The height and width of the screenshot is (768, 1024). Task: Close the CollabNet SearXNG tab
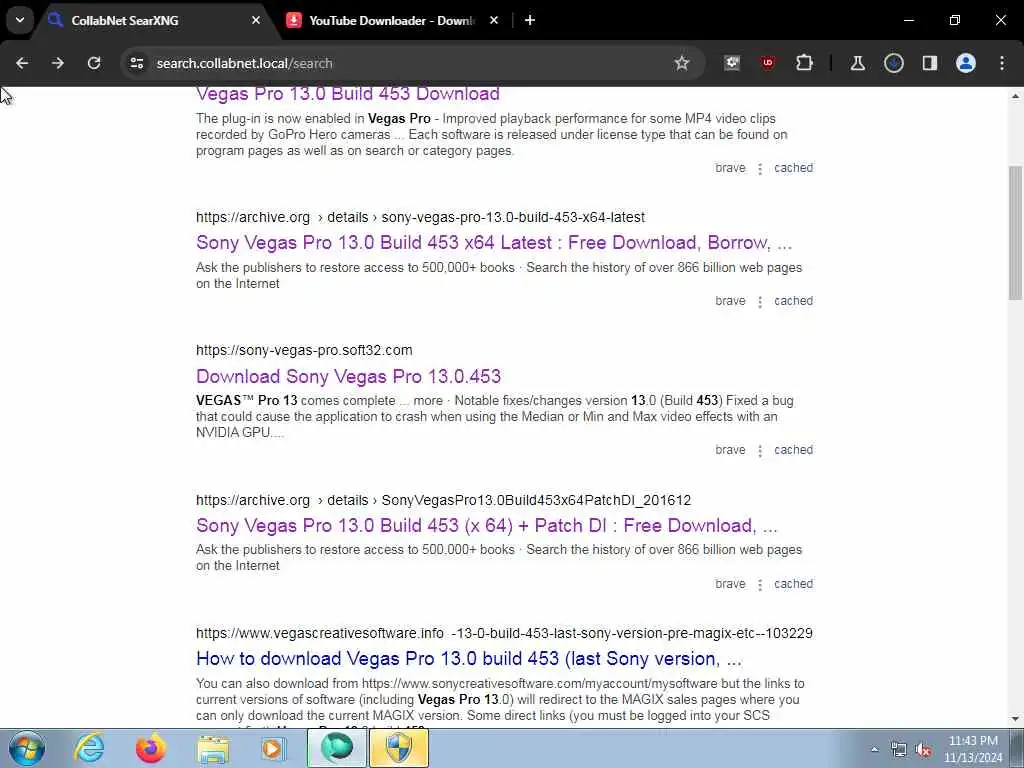pyautogui.click(x=256, y=20)
